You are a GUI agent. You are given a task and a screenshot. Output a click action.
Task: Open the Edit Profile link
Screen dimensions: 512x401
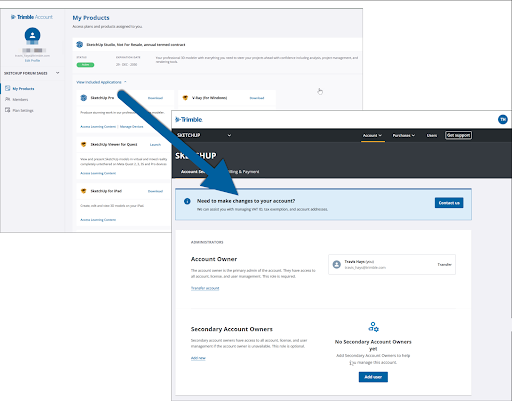(x=32, y=61)
